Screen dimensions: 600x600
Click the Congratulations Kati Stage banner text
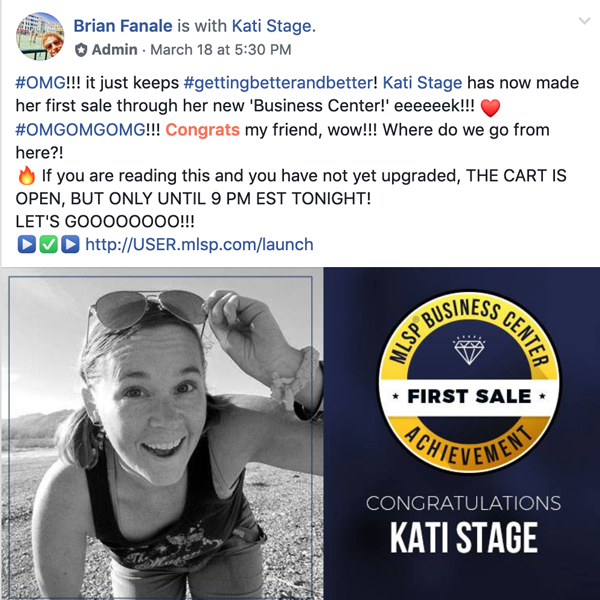pos(464,524)
